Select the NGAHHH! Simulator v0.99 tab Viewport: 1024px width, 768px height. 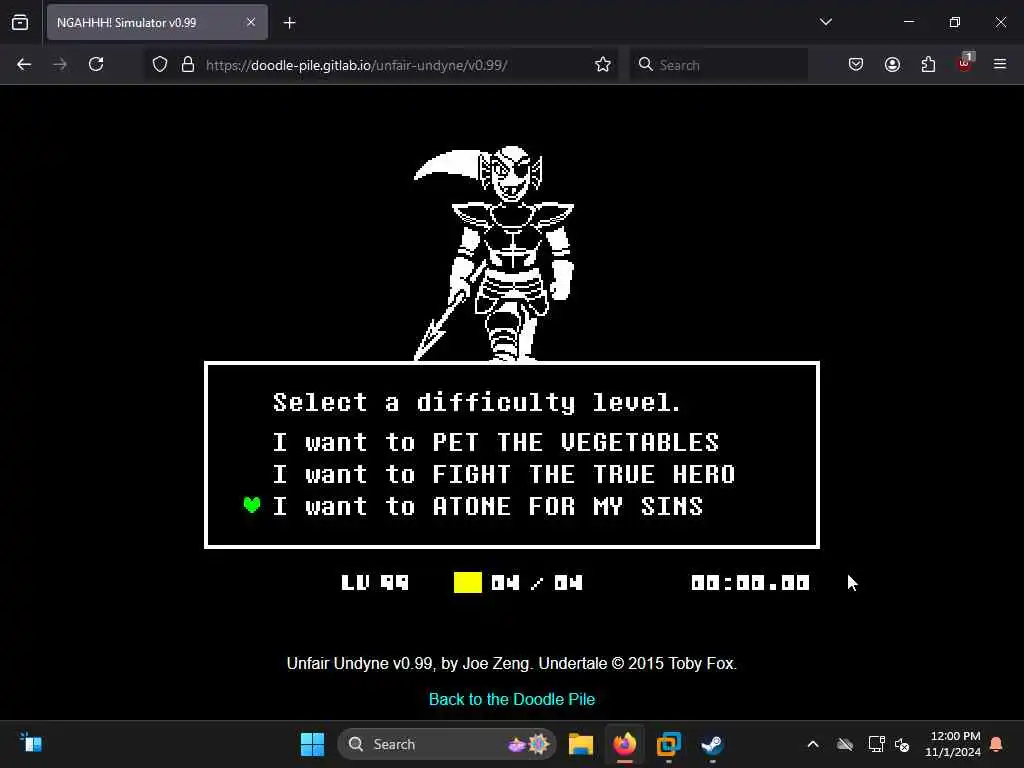(157, 22)
